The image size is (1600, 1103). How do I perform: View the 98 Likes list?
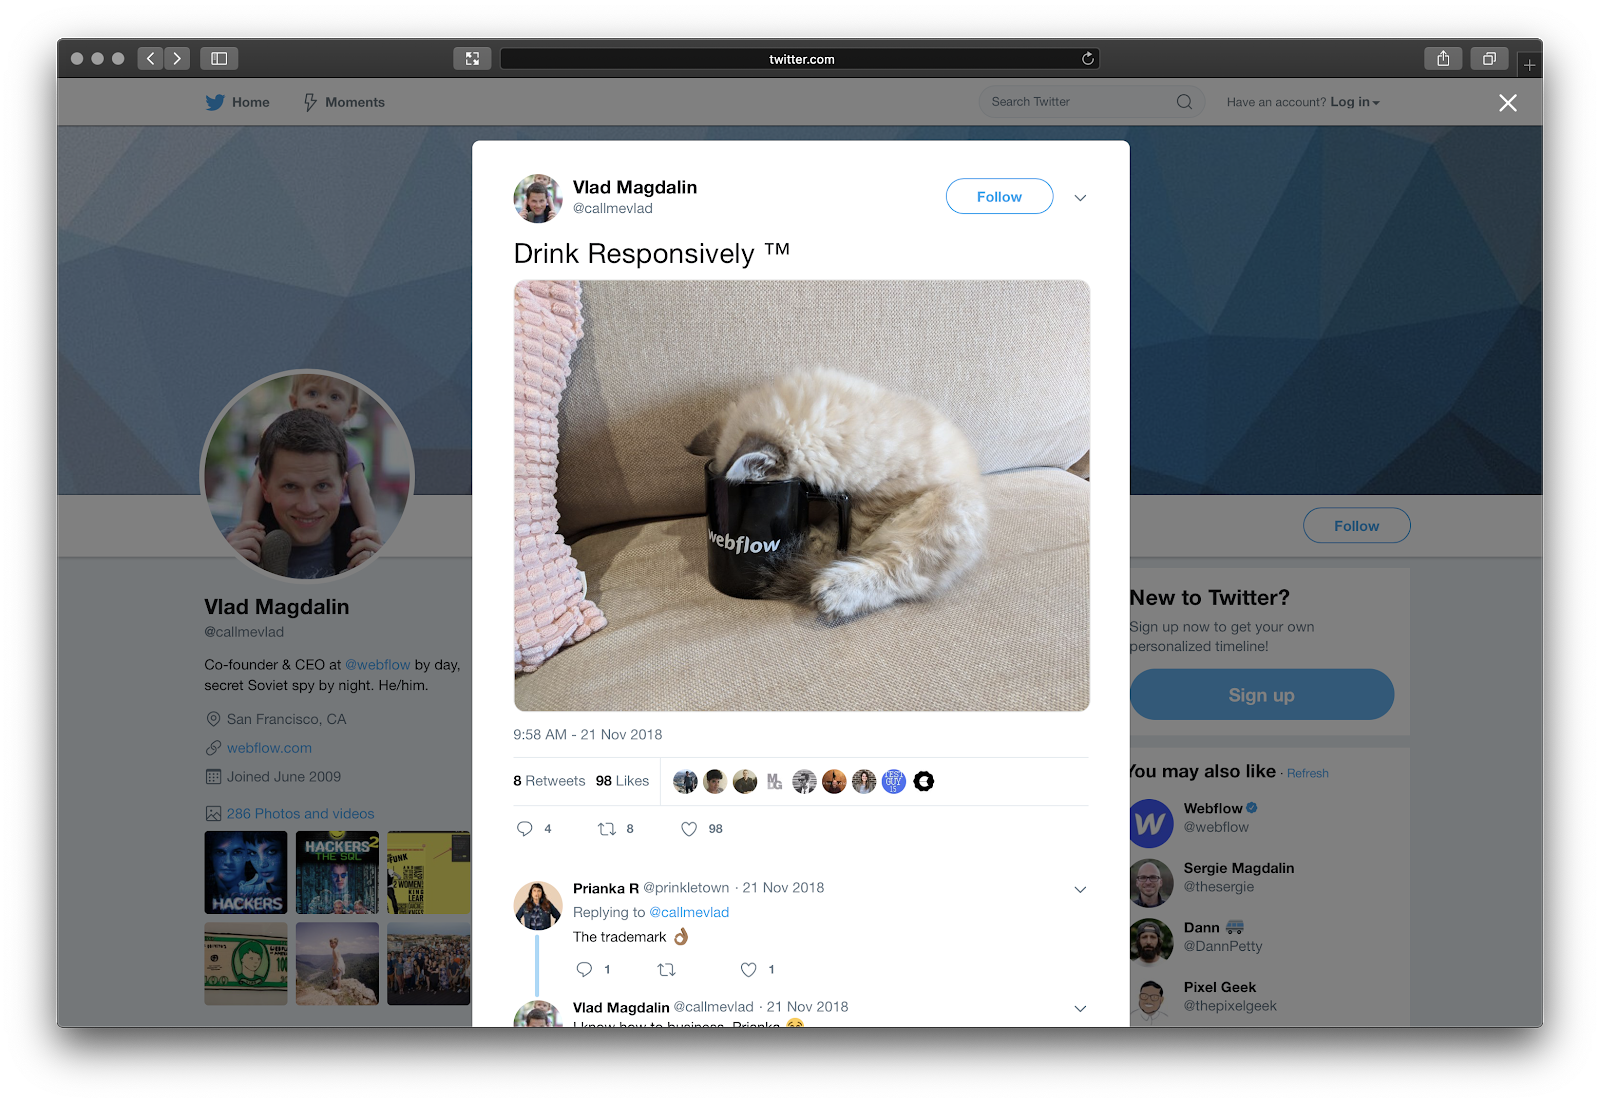pyautogui.click(x=622, y=781)
